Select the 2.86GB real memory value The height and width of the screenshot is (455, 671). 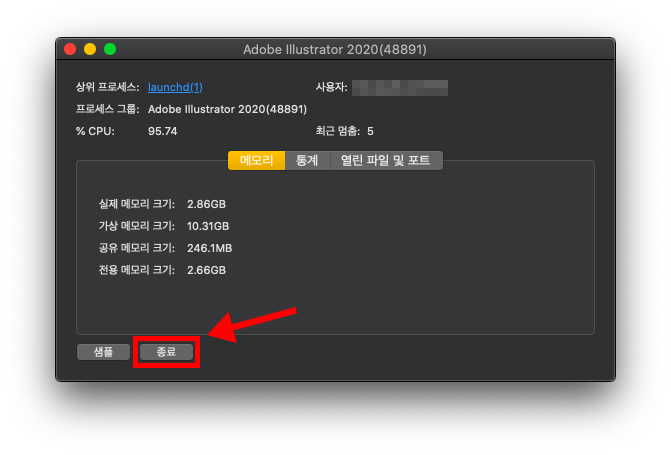pyautogui.click(x=206, y=204)
